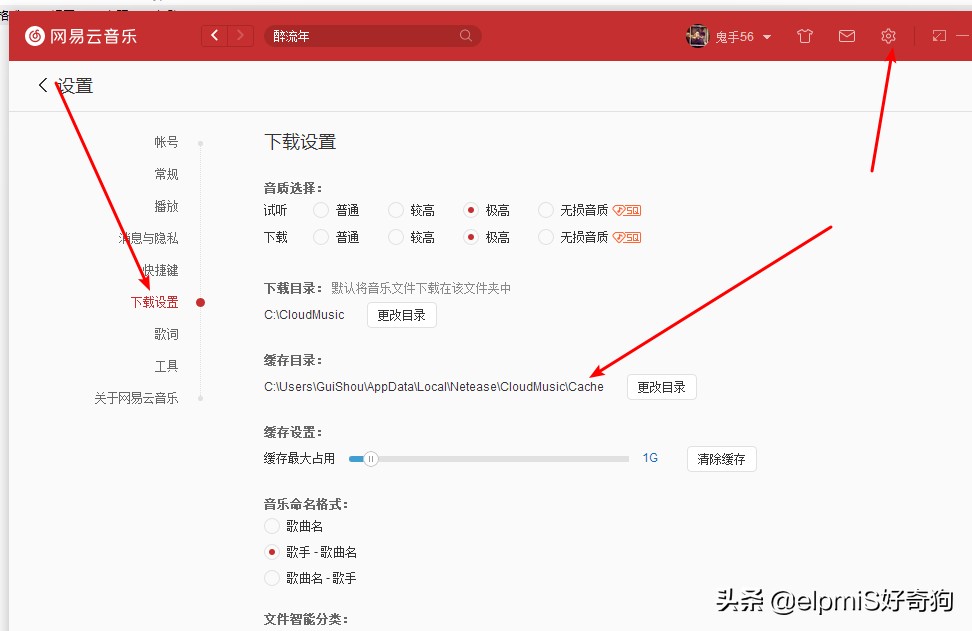Image resolution: width=972 pixels, height=631 pixels.
Task: Click the back chevron beside 设置
Action: pos(41,85)
